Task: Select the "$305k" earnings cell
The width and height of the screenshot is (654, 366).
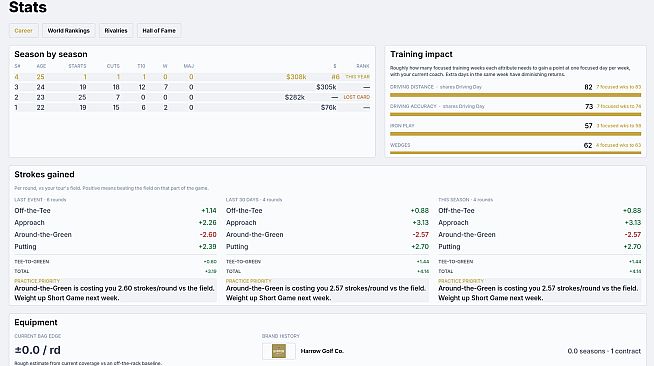Action: coord(326,87)
